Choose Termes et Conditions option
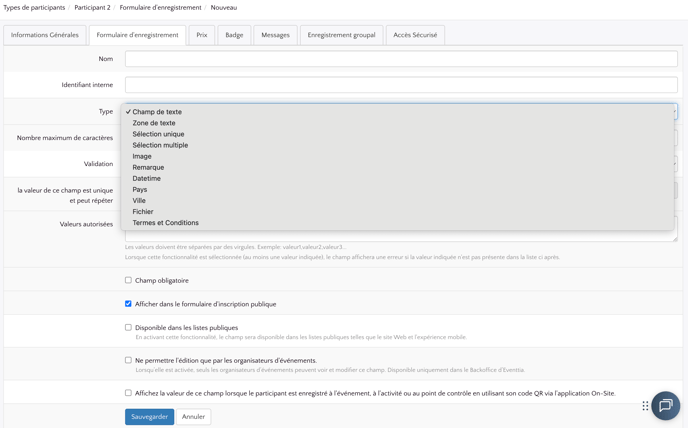This screenshot has width=688, height=428. (x=165, y=223)
